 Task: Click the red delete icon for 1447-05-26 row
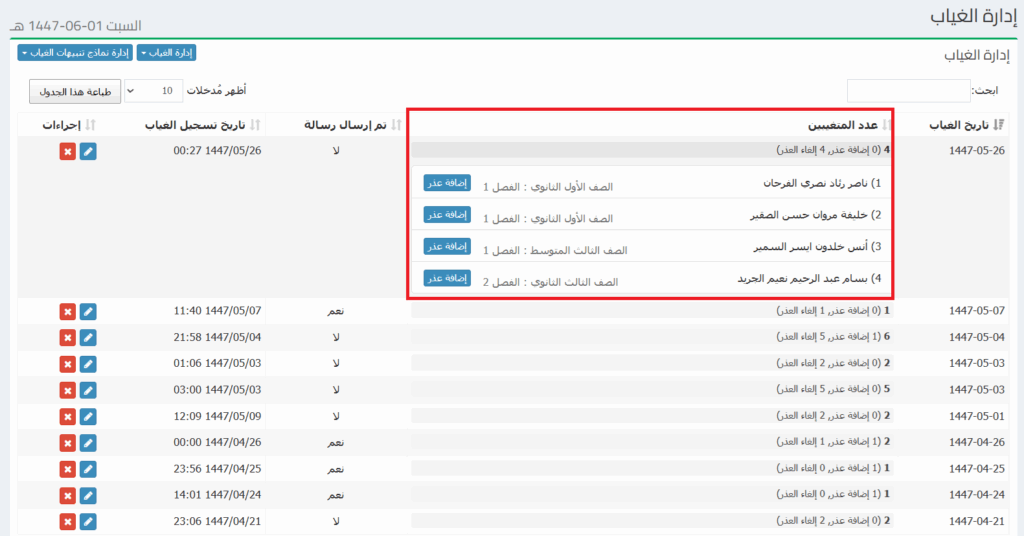67,151
